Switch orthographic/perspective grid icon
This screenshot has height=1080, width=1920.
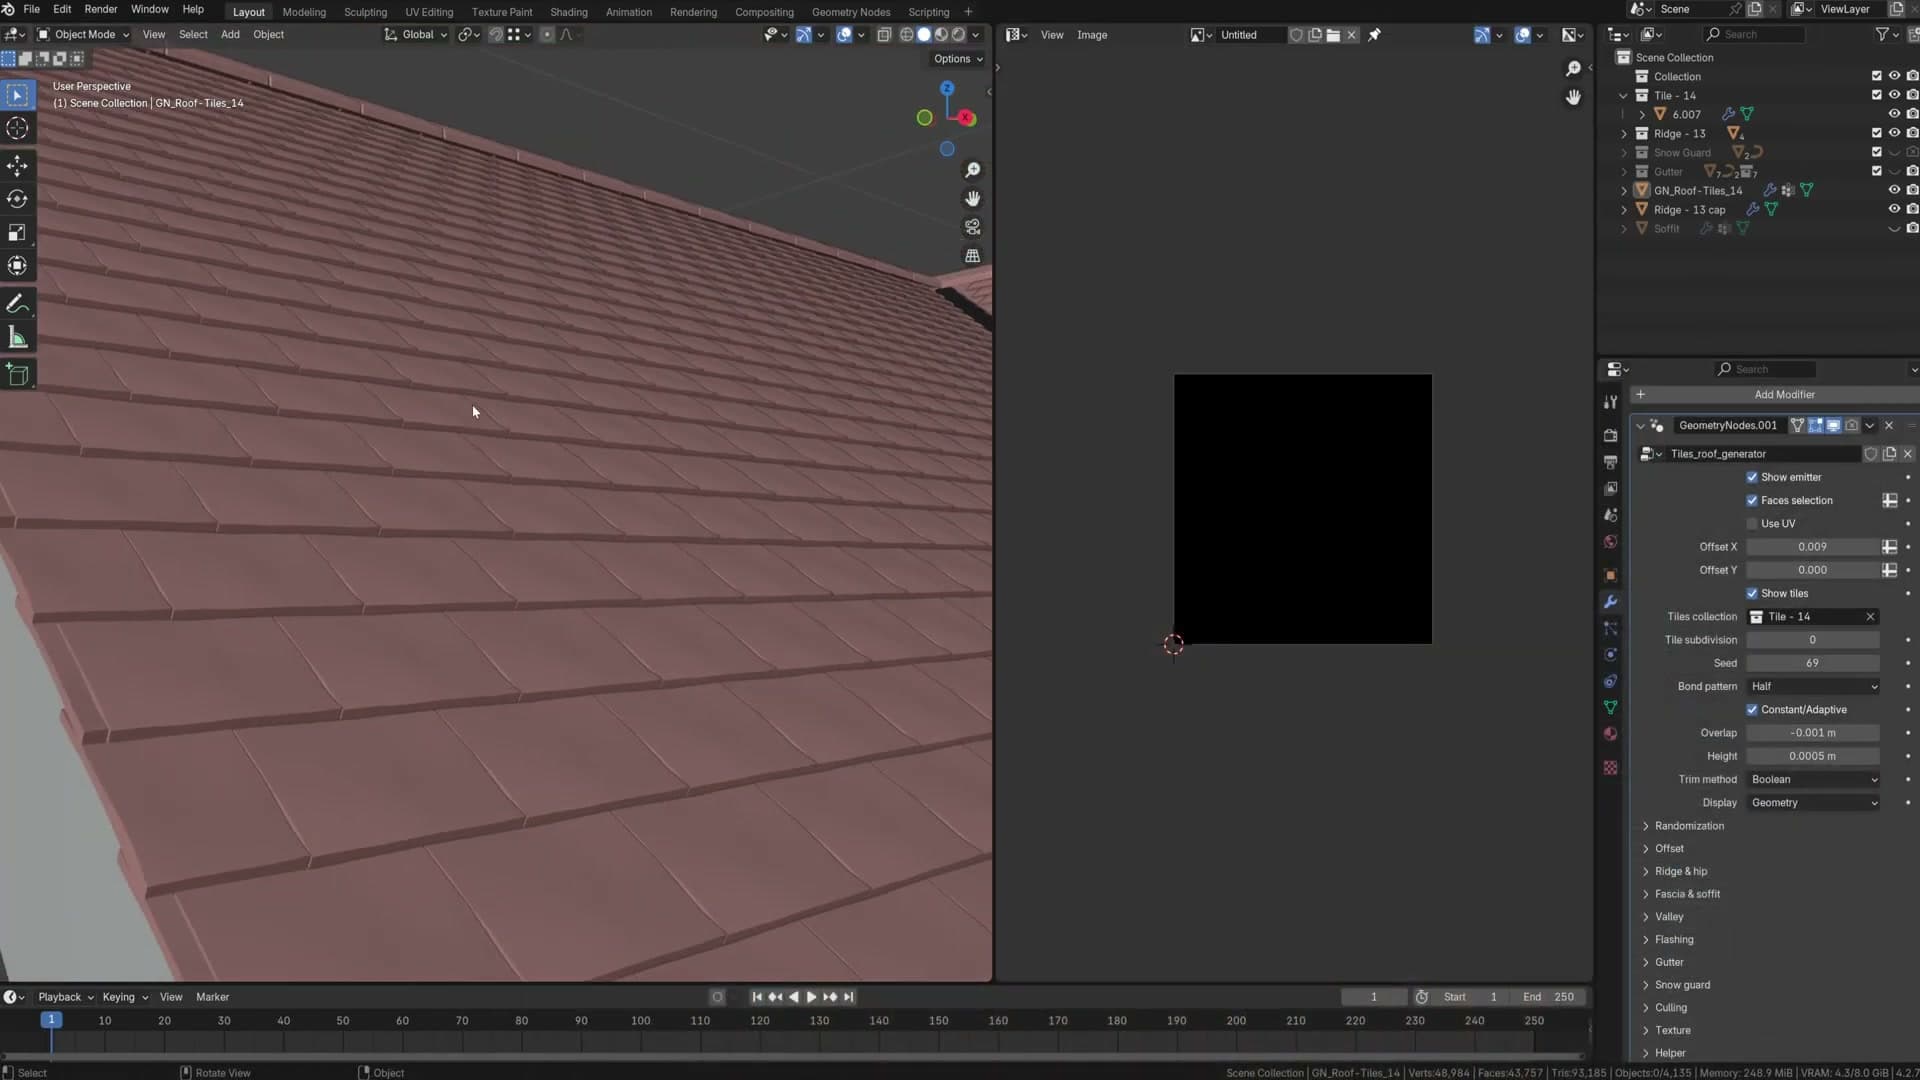[x=972, y=256]
